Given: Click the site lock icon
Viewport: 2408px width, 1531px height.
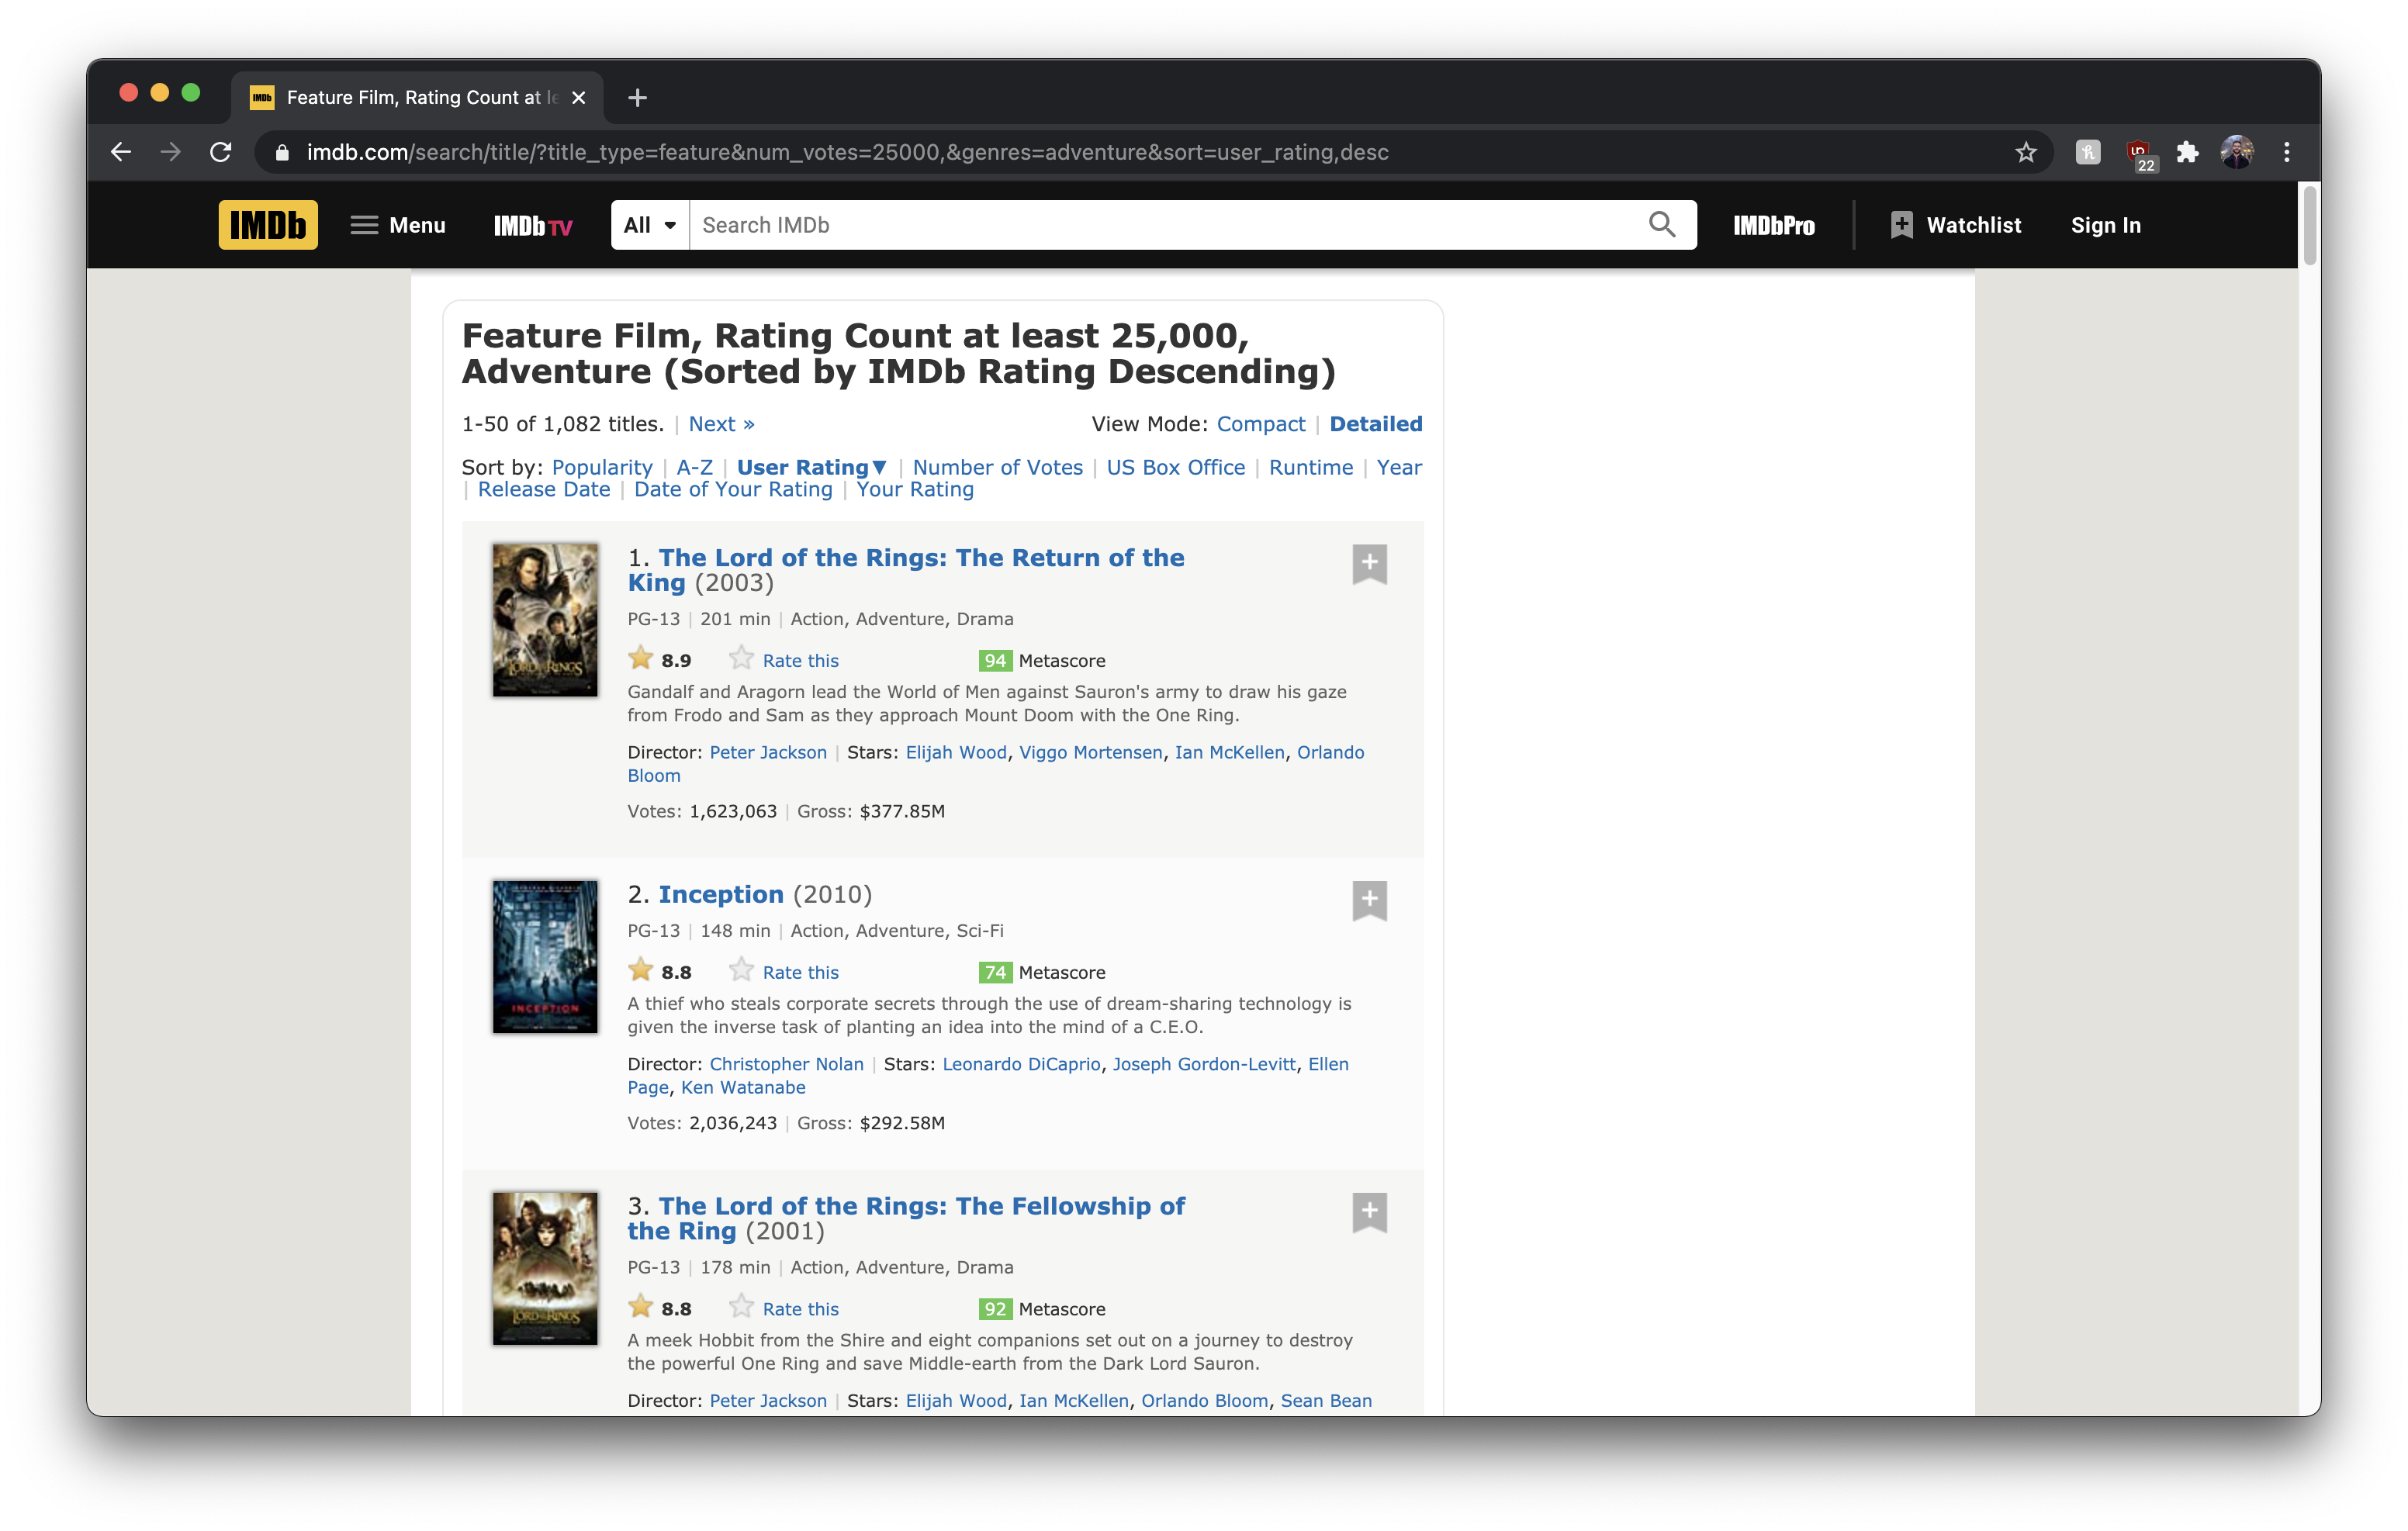Looking at the screenshot, I should [x=282, y=152].
